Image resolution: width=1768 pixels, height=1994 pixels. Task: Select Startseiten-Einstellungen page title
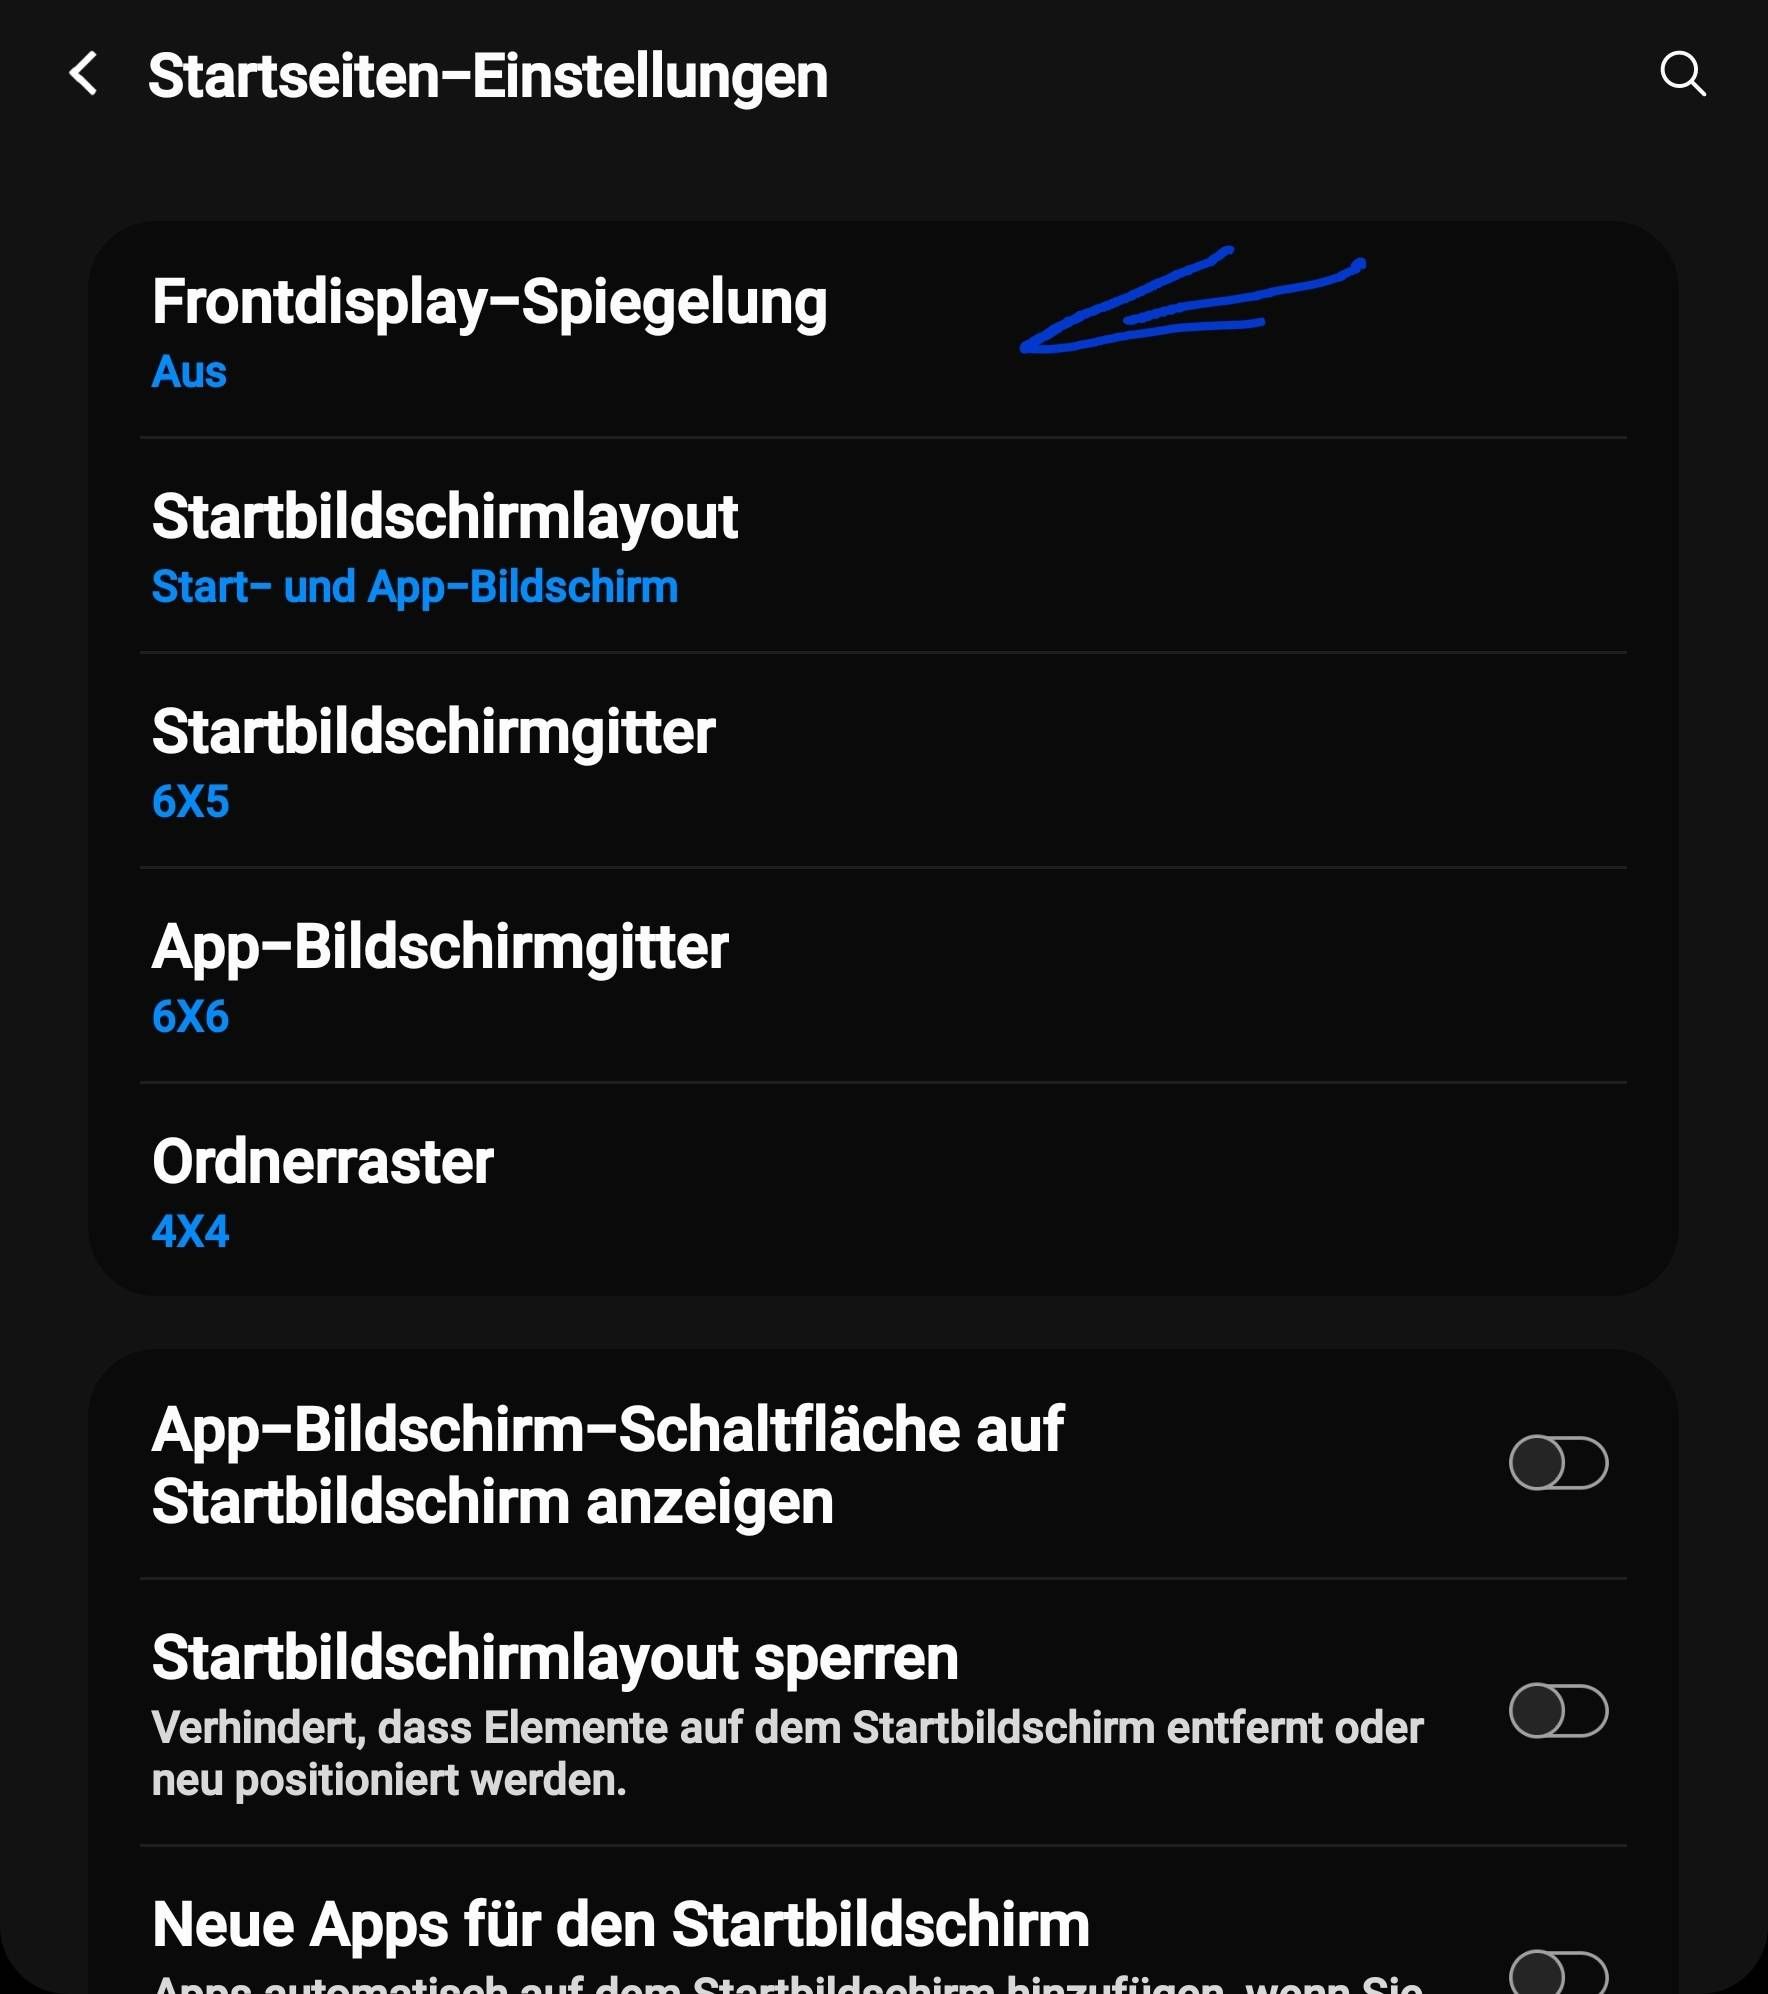[488, 76]
